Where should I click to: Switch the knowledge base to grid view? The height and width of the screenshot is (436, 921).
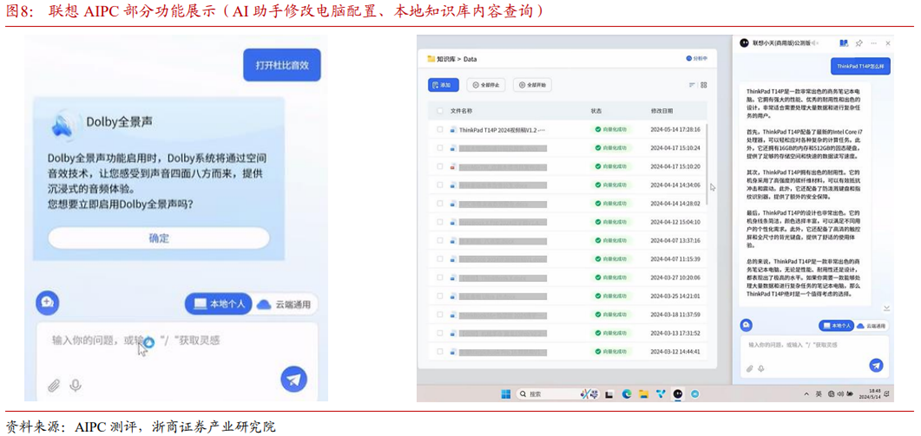[x=704, y=85]
